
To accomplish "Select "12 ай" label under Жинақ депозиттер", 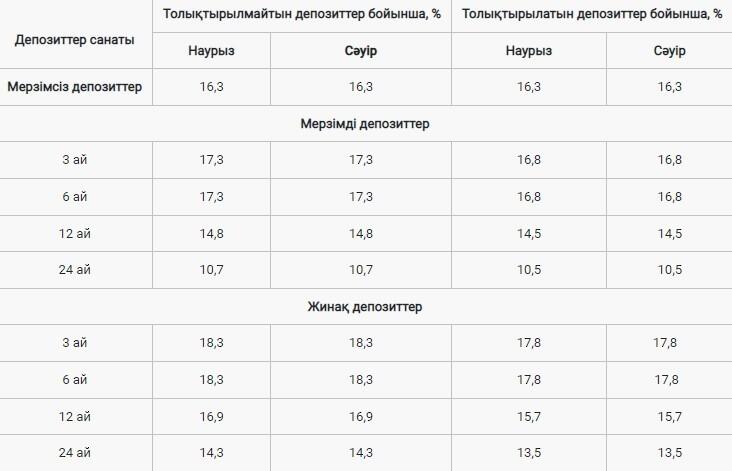I will pyautogui.click(x=75, y=416).
